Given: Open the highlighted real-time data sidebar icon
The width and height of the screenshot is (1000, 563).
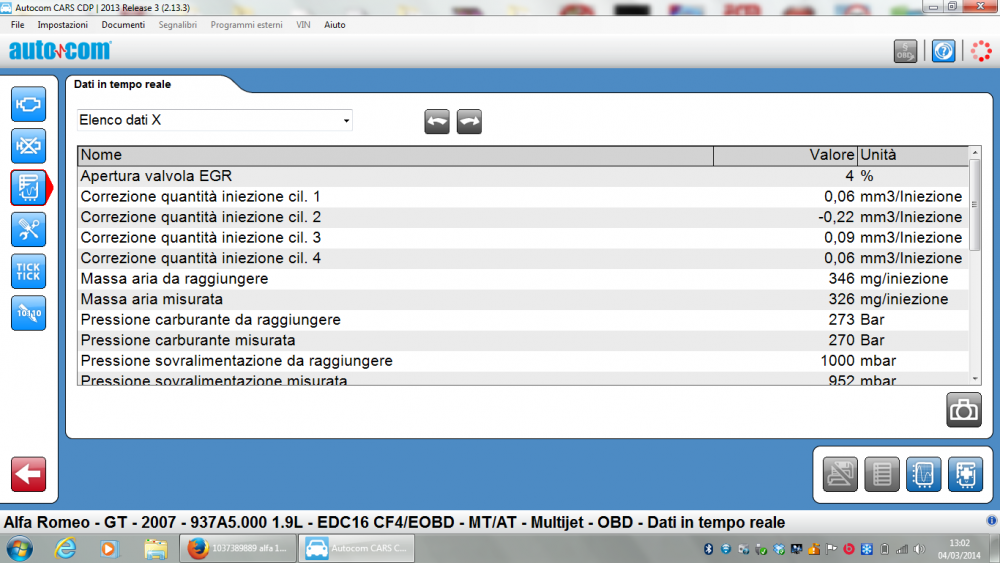Looking at the screenshot, I should coord(28,187).
